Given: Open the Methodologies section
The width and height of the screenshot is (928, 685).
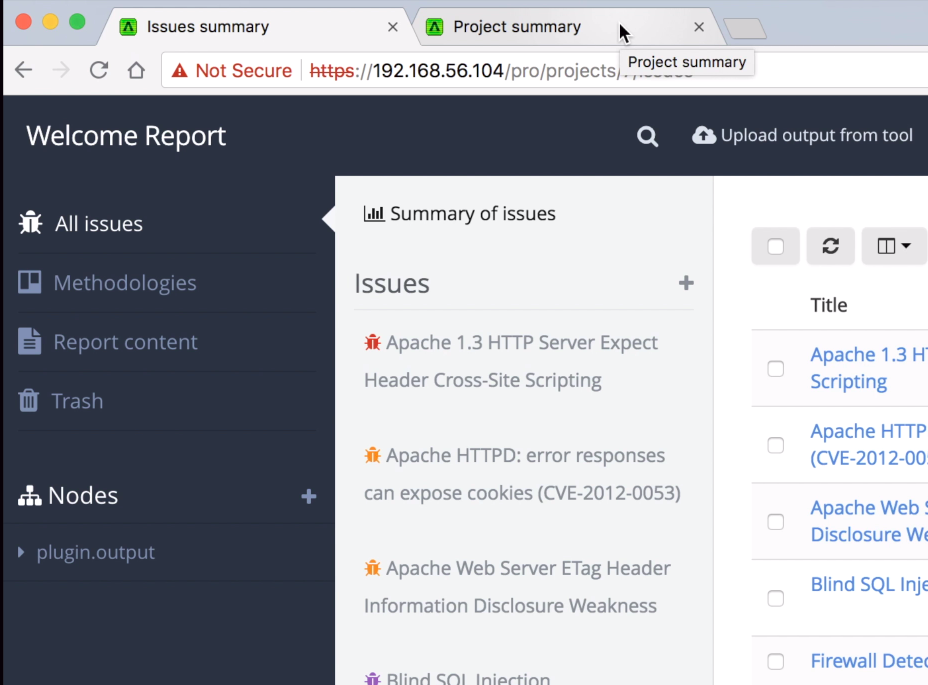Looking at the screenshot, I should coord(123,282).
